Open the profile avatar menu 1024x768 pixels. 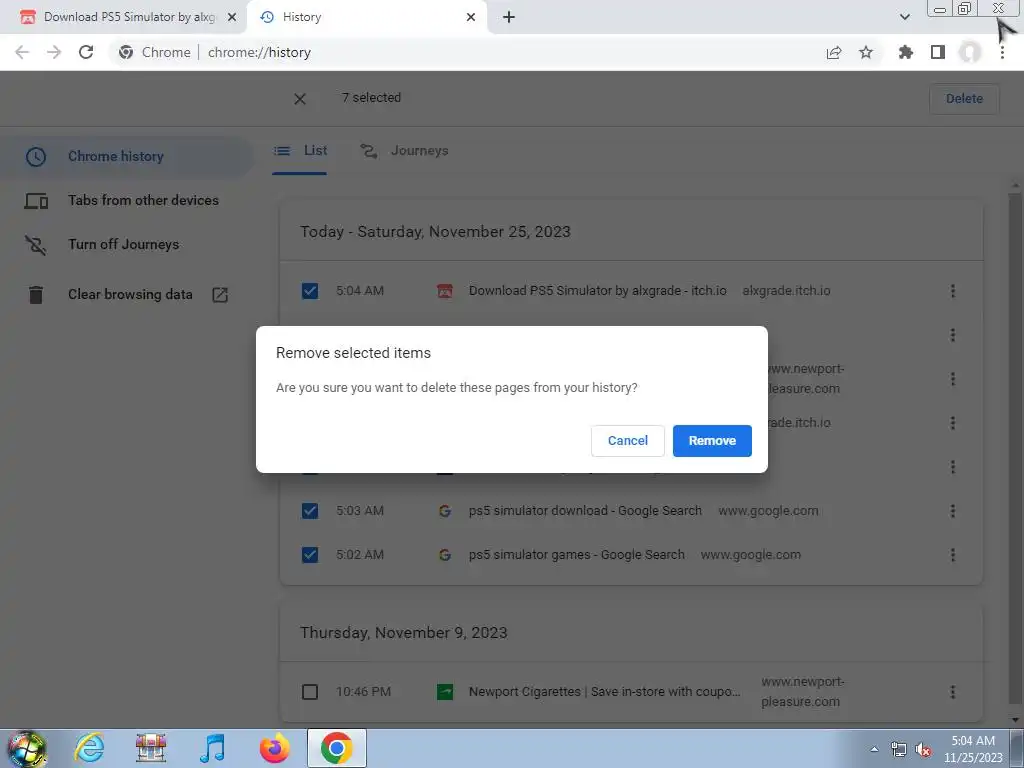pyautogui.click(x=970, y=52)
